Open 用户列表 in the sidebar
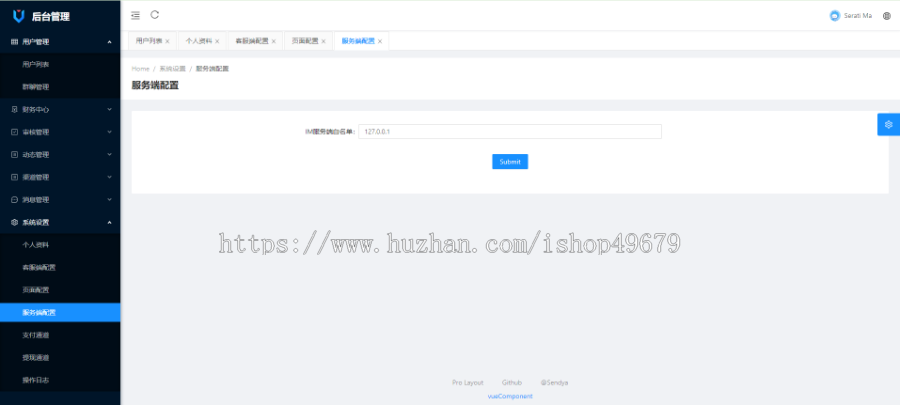The height and width of the screenshot is (405, 900). [60, 65]
